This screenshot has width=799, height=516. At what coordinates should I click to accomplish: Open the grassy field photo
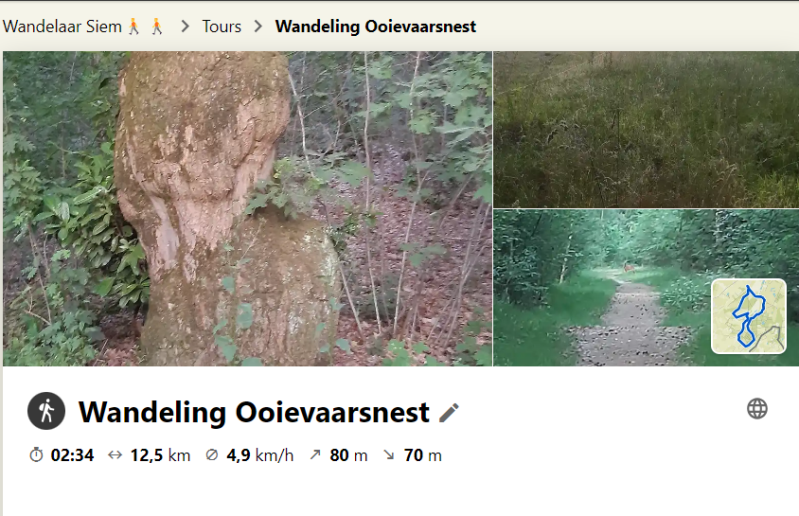[646, 129]
